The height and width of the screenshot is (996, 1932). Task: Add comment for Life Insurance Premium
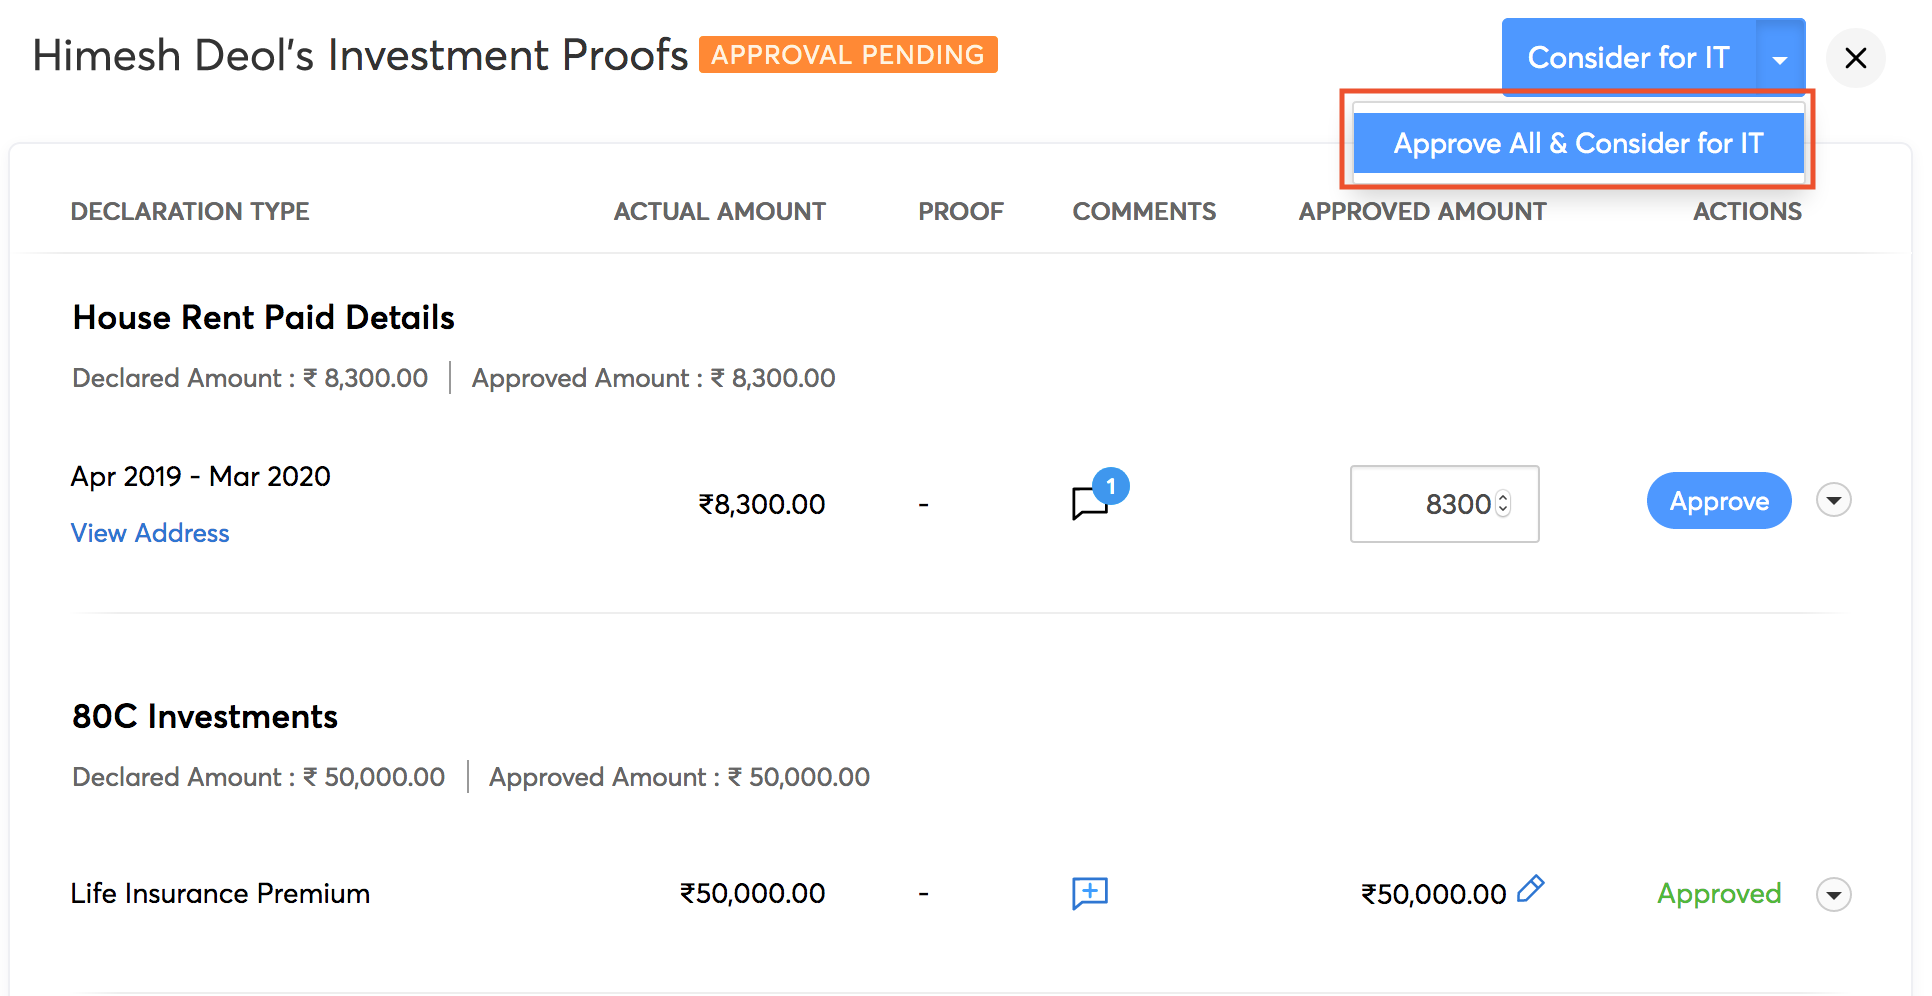coord(1089,892)
